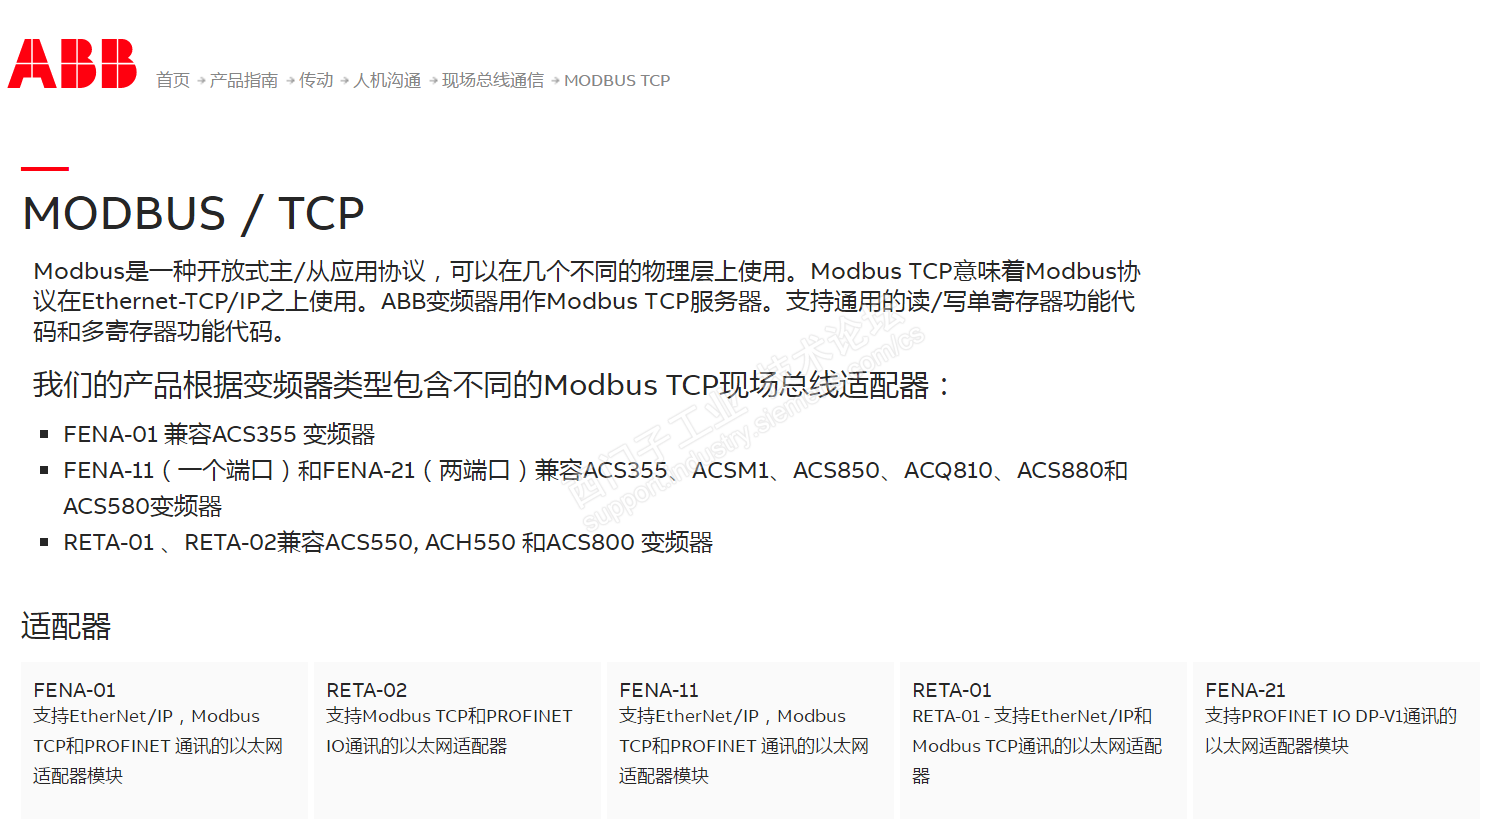
Task: Click the description text under the FENA-01 card title
Action: tap(158, 746)
